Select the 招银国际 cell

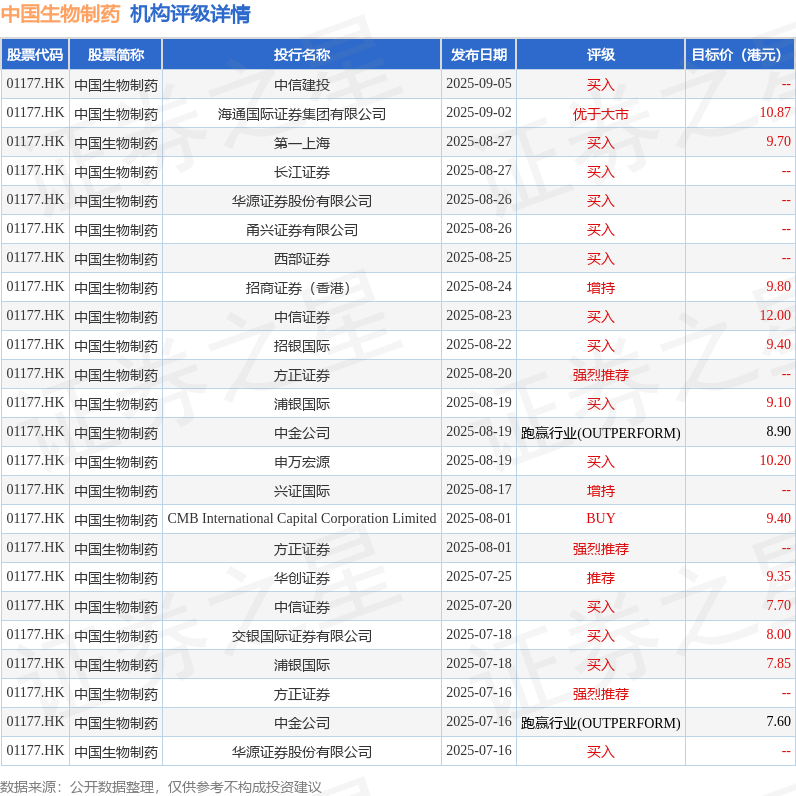coord(302,345)
